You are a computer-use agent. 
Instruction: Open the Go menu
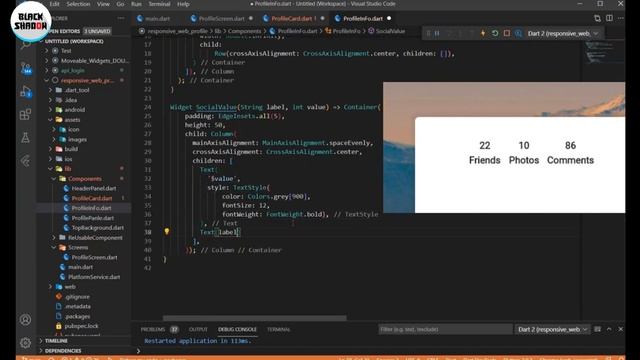pos(120,4)
